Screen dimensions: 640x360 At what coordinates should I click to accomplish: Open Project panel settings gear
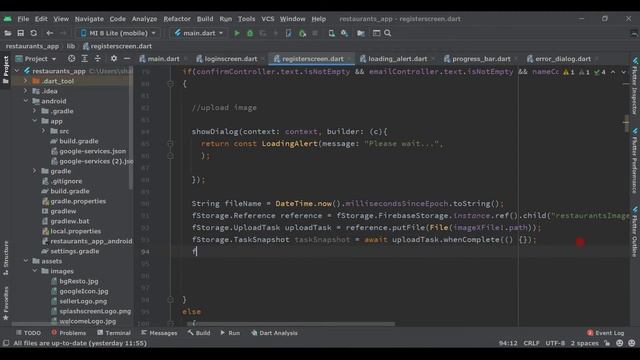(114, 59)
